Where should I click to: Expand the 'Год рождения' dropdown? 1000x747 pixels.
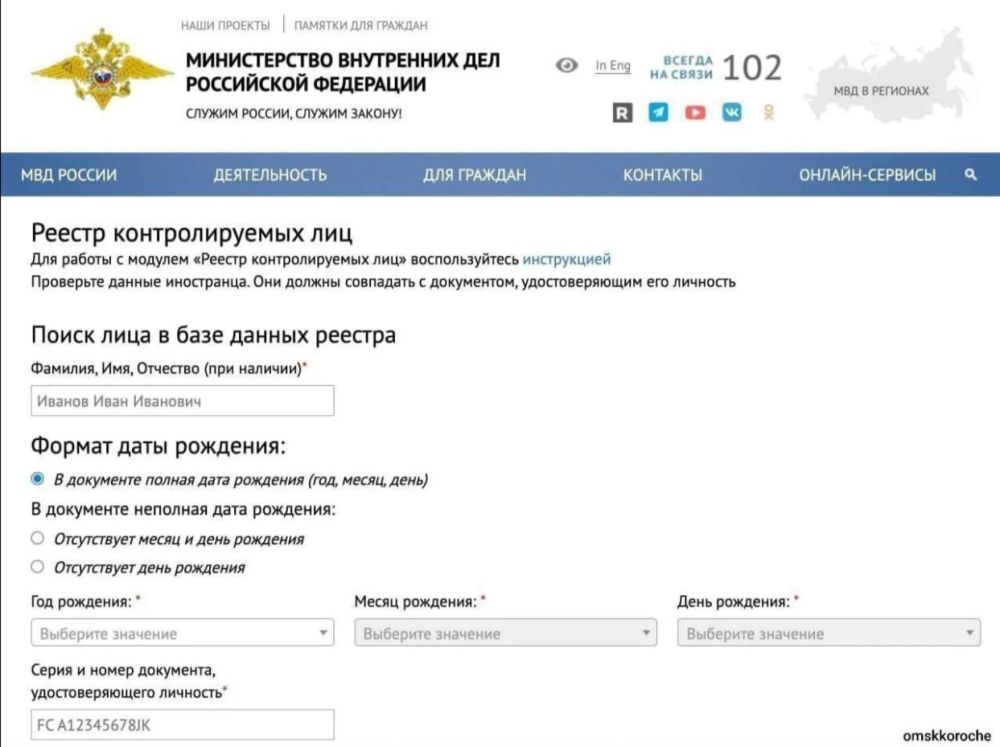click(183, 633)
